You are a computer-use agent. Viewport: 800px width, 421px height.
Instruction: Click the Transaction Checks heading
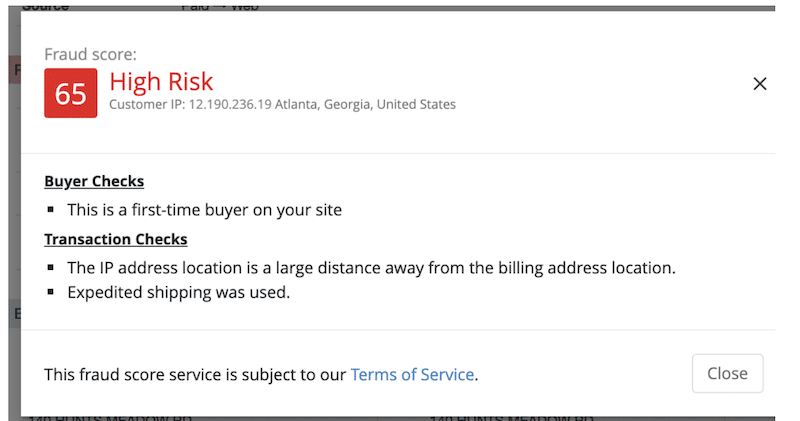click(115, 239)
